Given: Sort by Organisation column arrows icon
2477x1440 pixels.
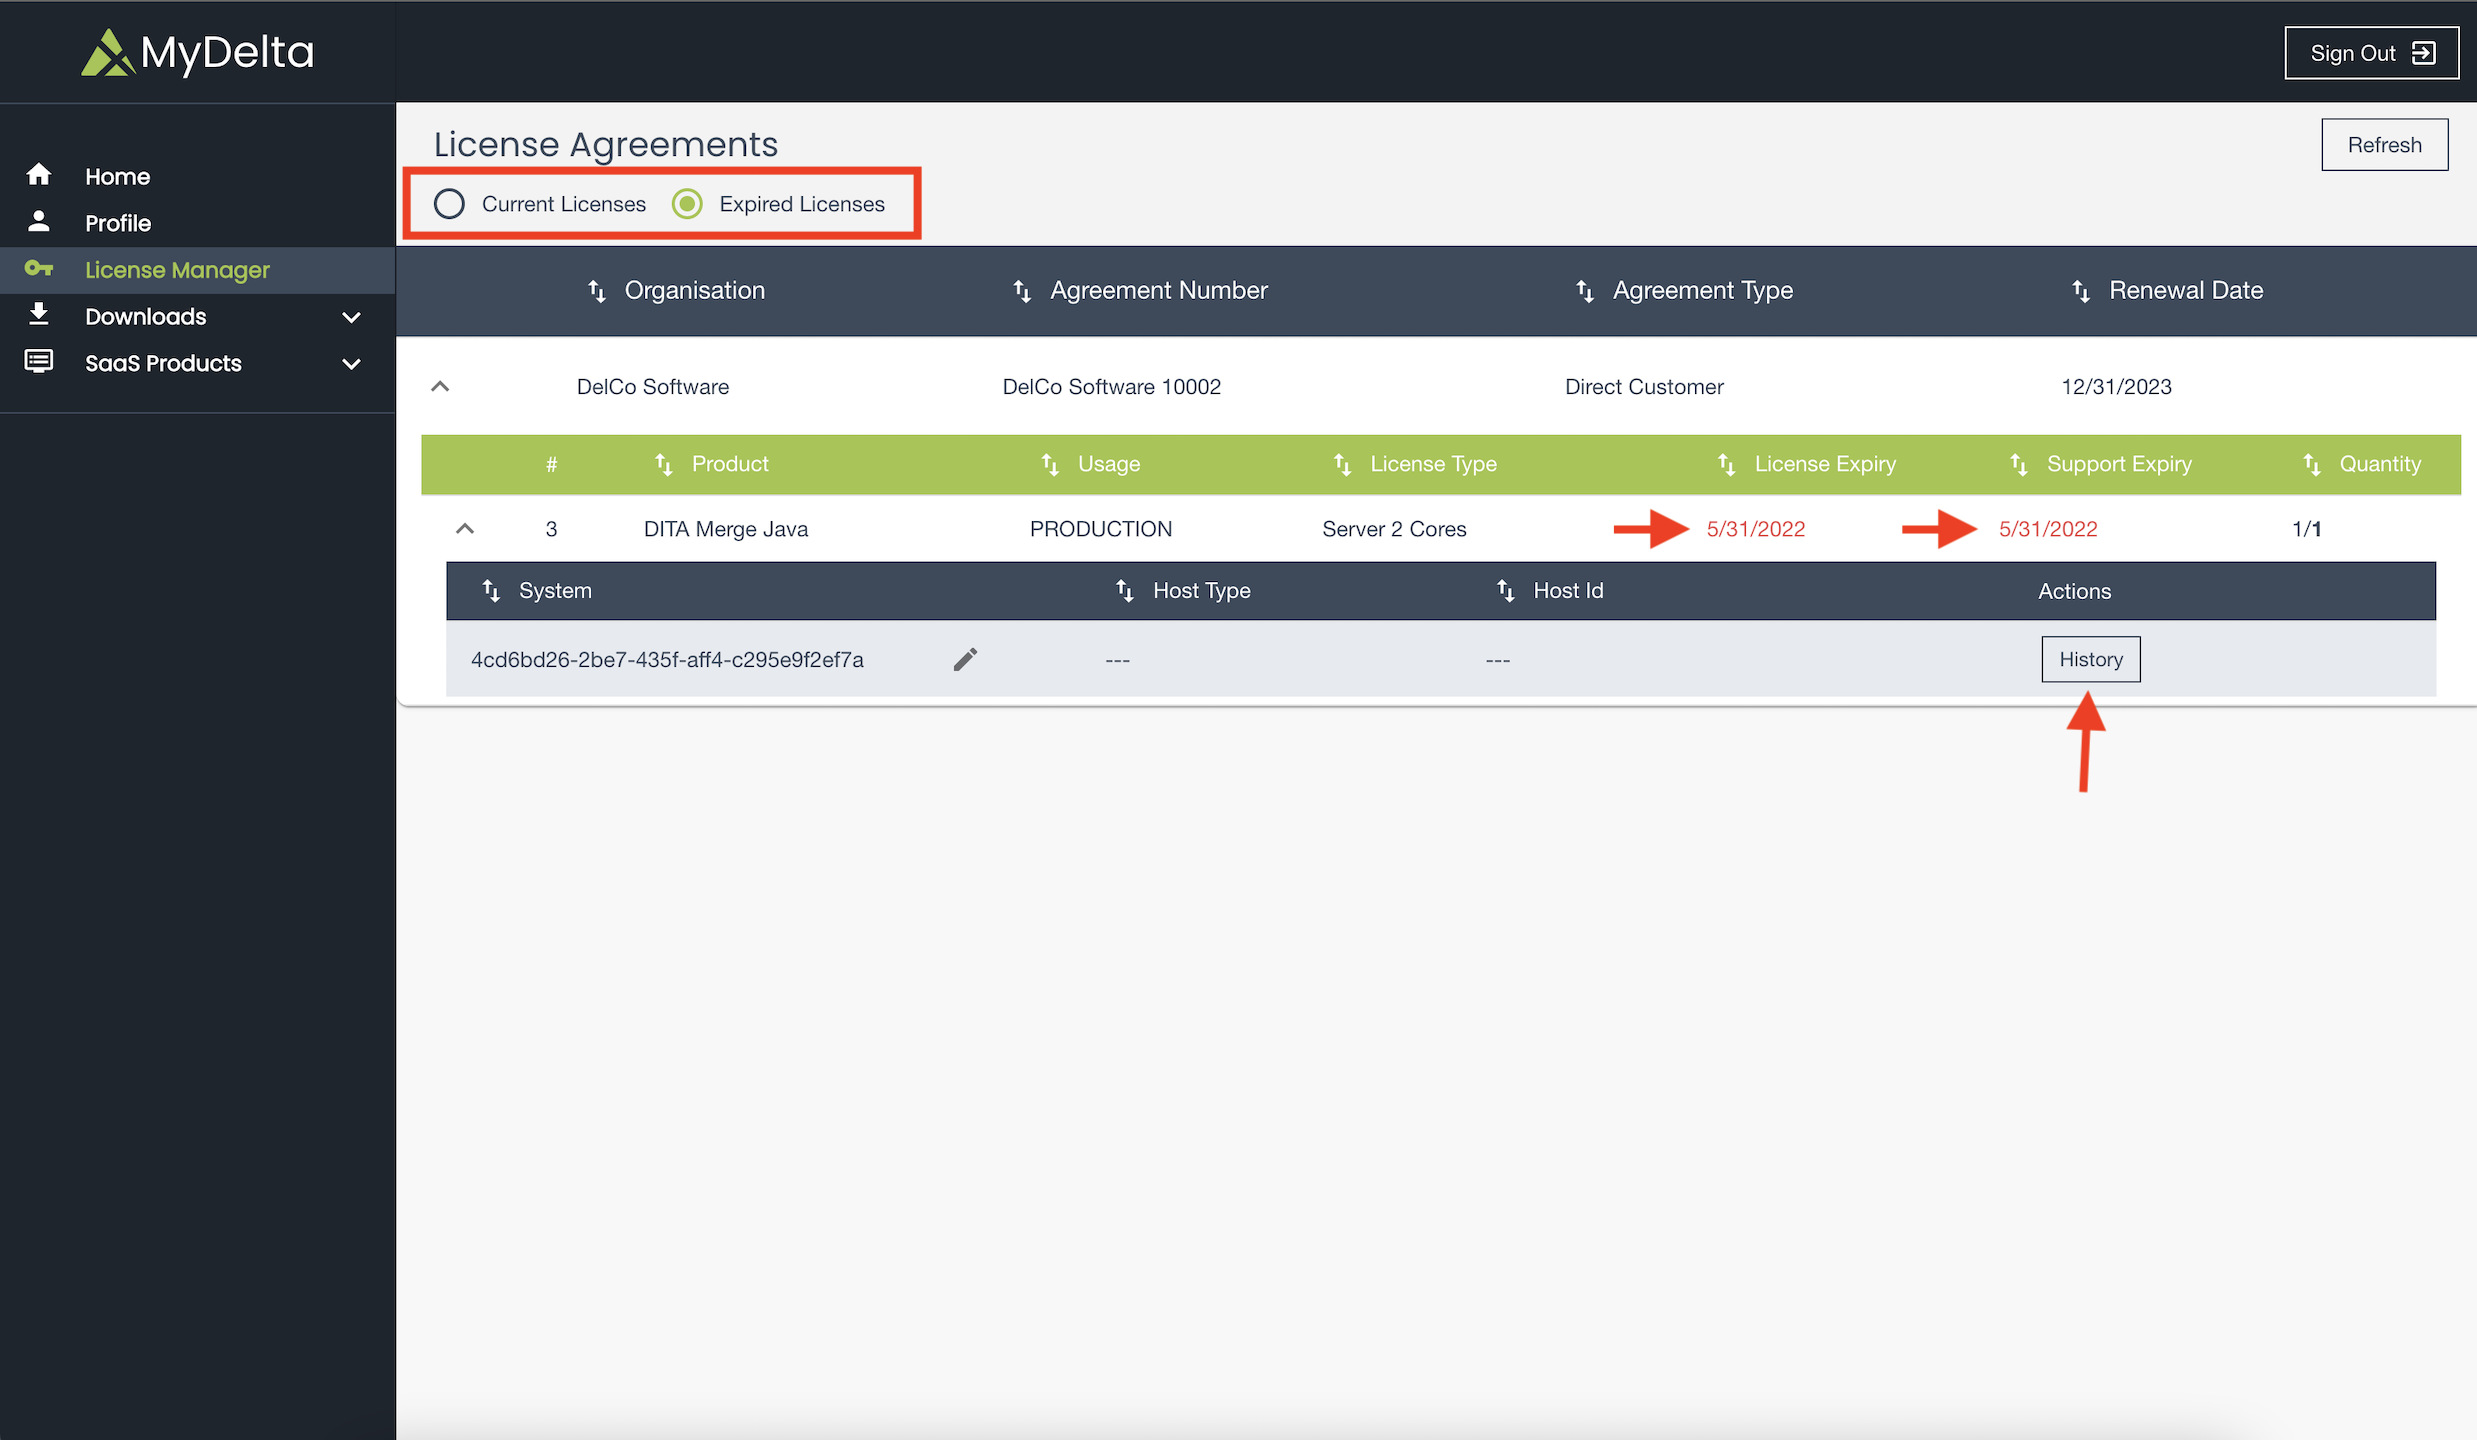Looking at the screenshot, I should point(597,290).
